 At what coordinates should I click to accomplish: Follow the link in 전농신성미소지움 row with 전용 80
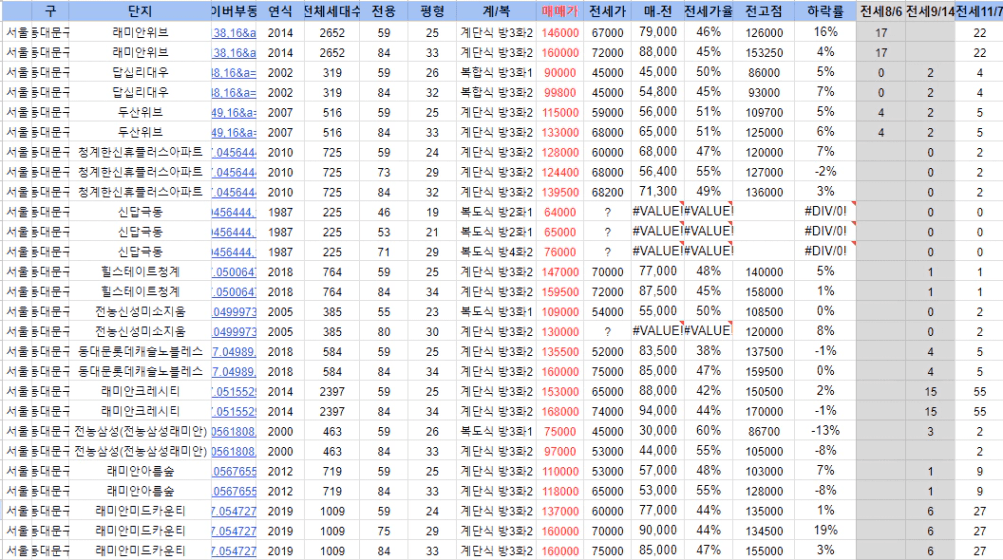point(235,332)
